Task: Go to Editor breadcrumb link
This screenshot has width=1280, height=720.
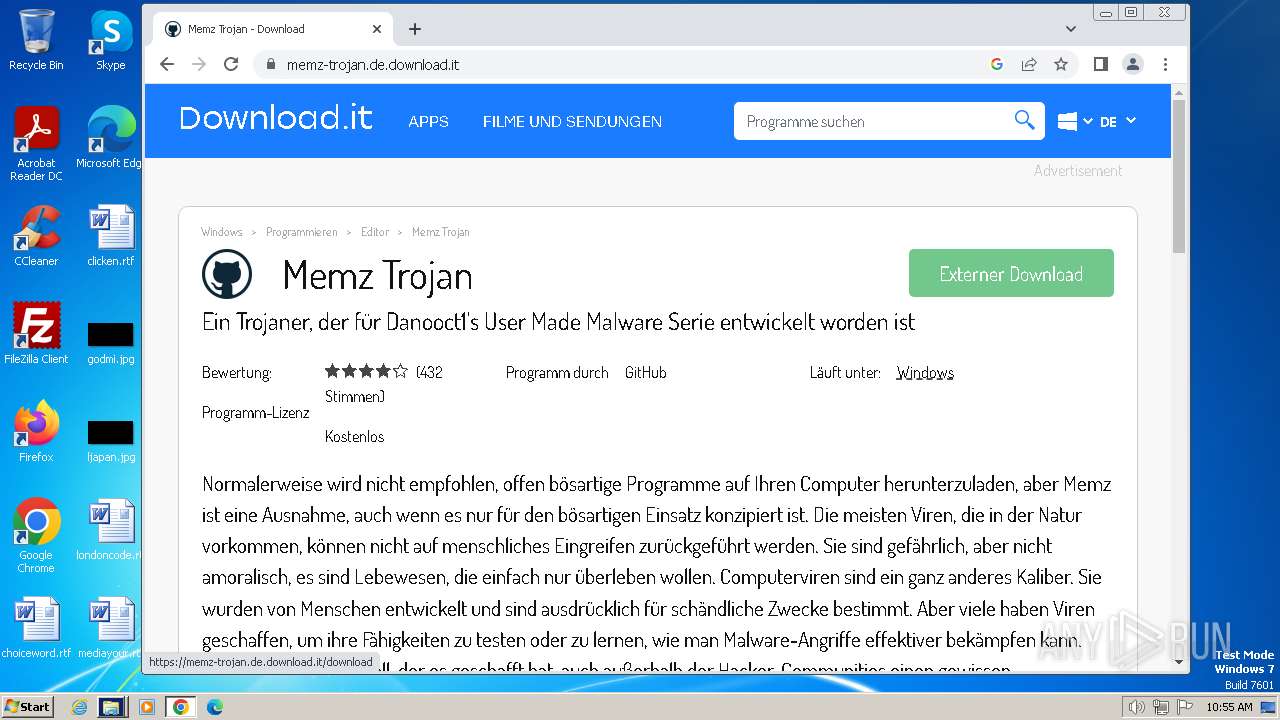Action: [x=375, y=231]
